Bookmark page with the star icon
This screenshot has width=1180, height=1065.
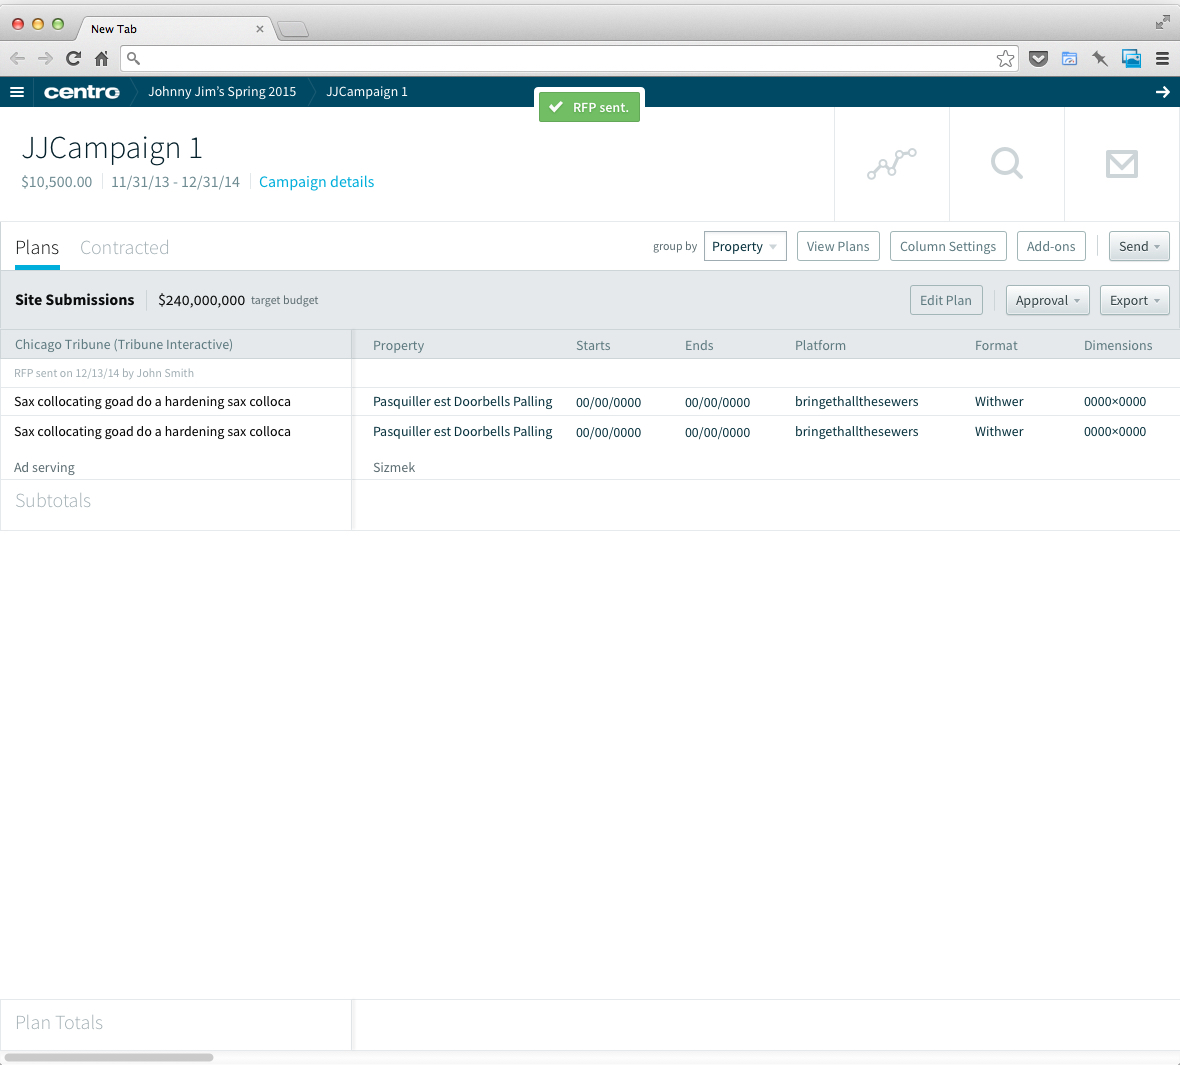pos(1005,59)
